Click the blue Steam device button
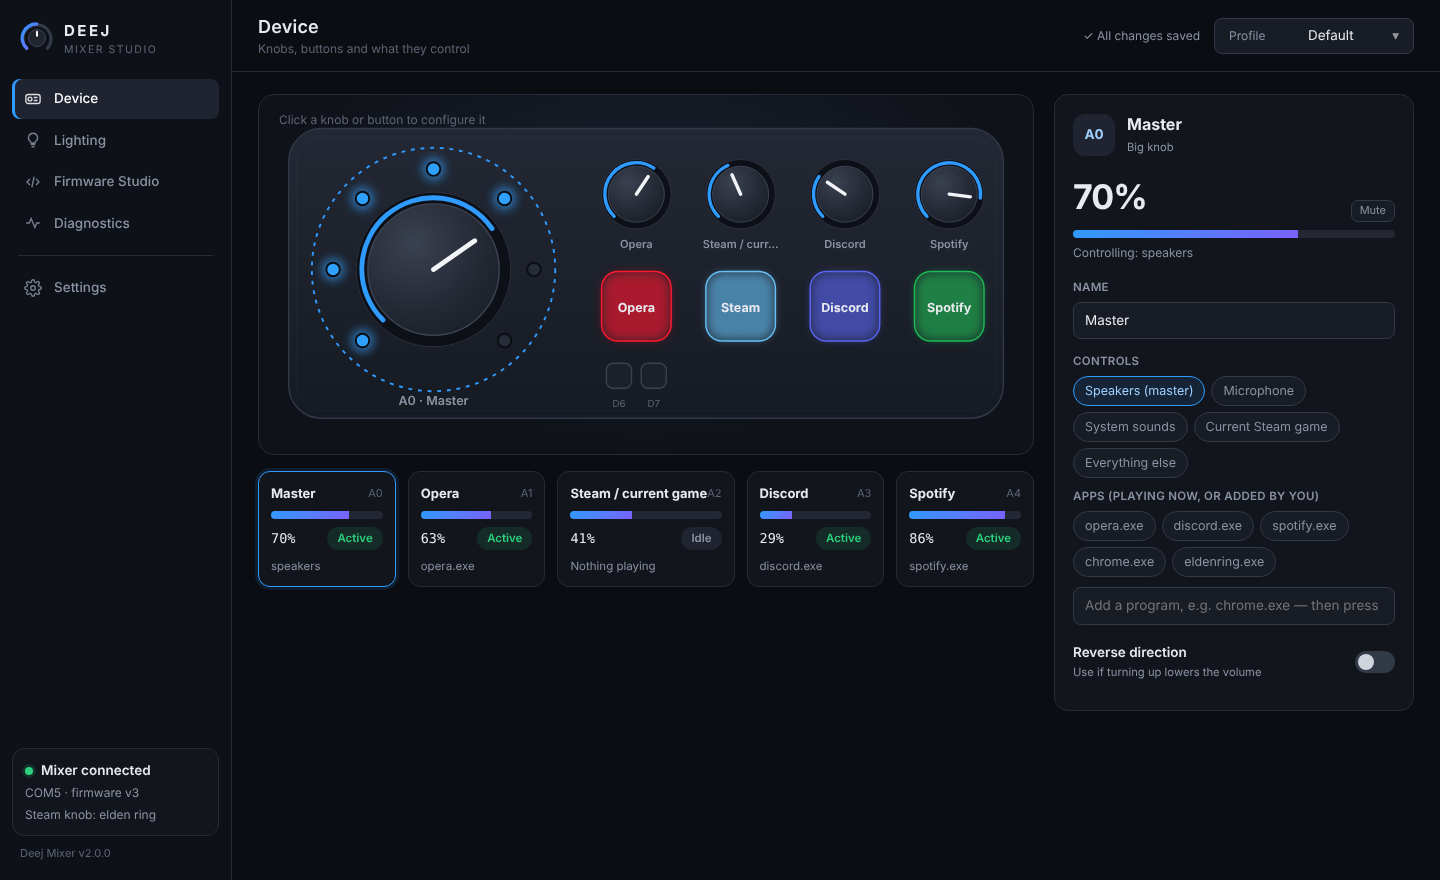 tap(740, 307)
